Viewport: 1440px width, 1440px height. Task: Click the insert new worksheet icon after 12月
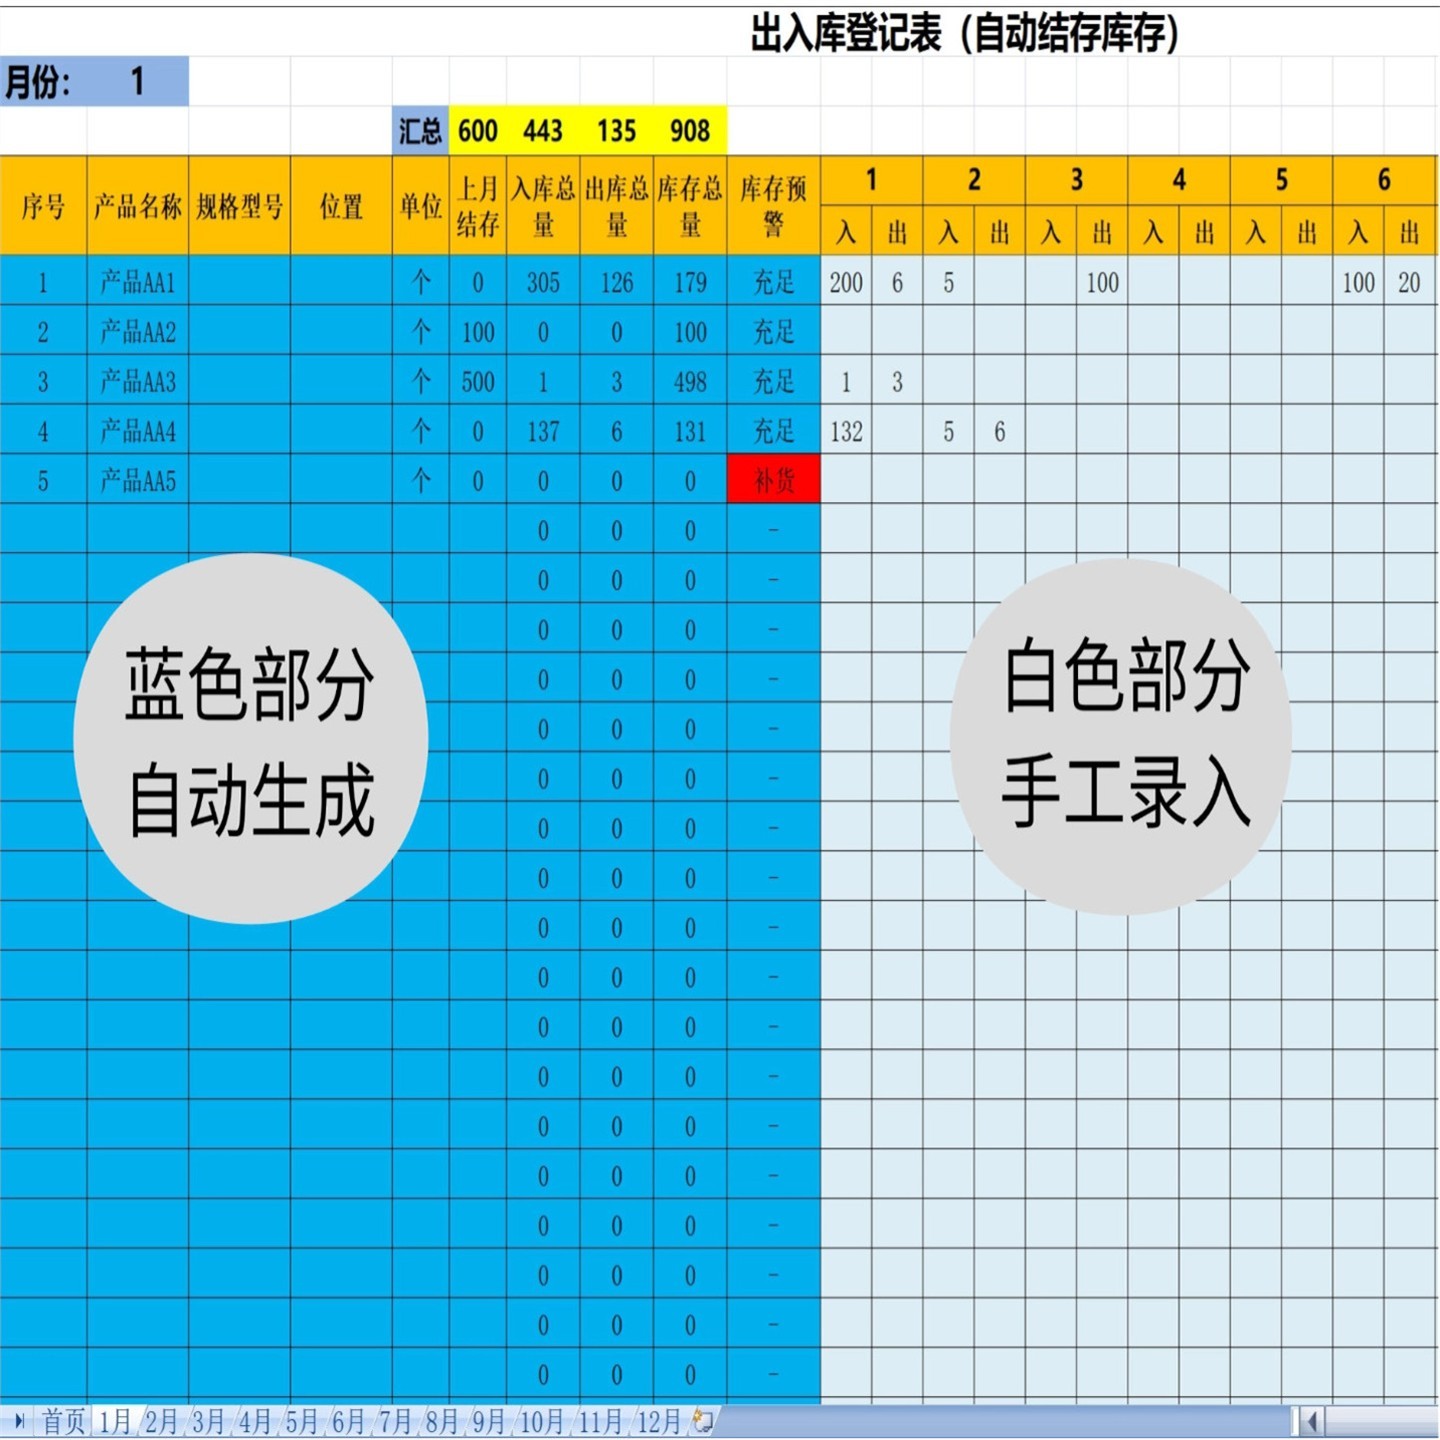pos(704,1421)
